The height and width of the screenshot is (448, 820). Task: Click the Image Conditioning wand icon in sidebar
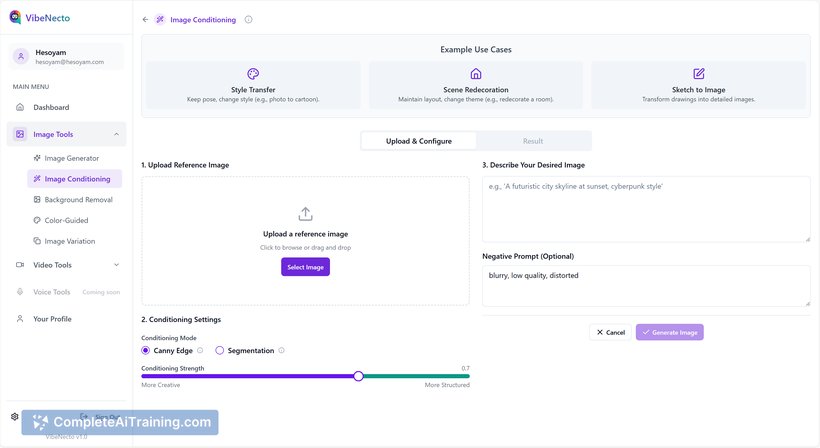click(37, 179)
